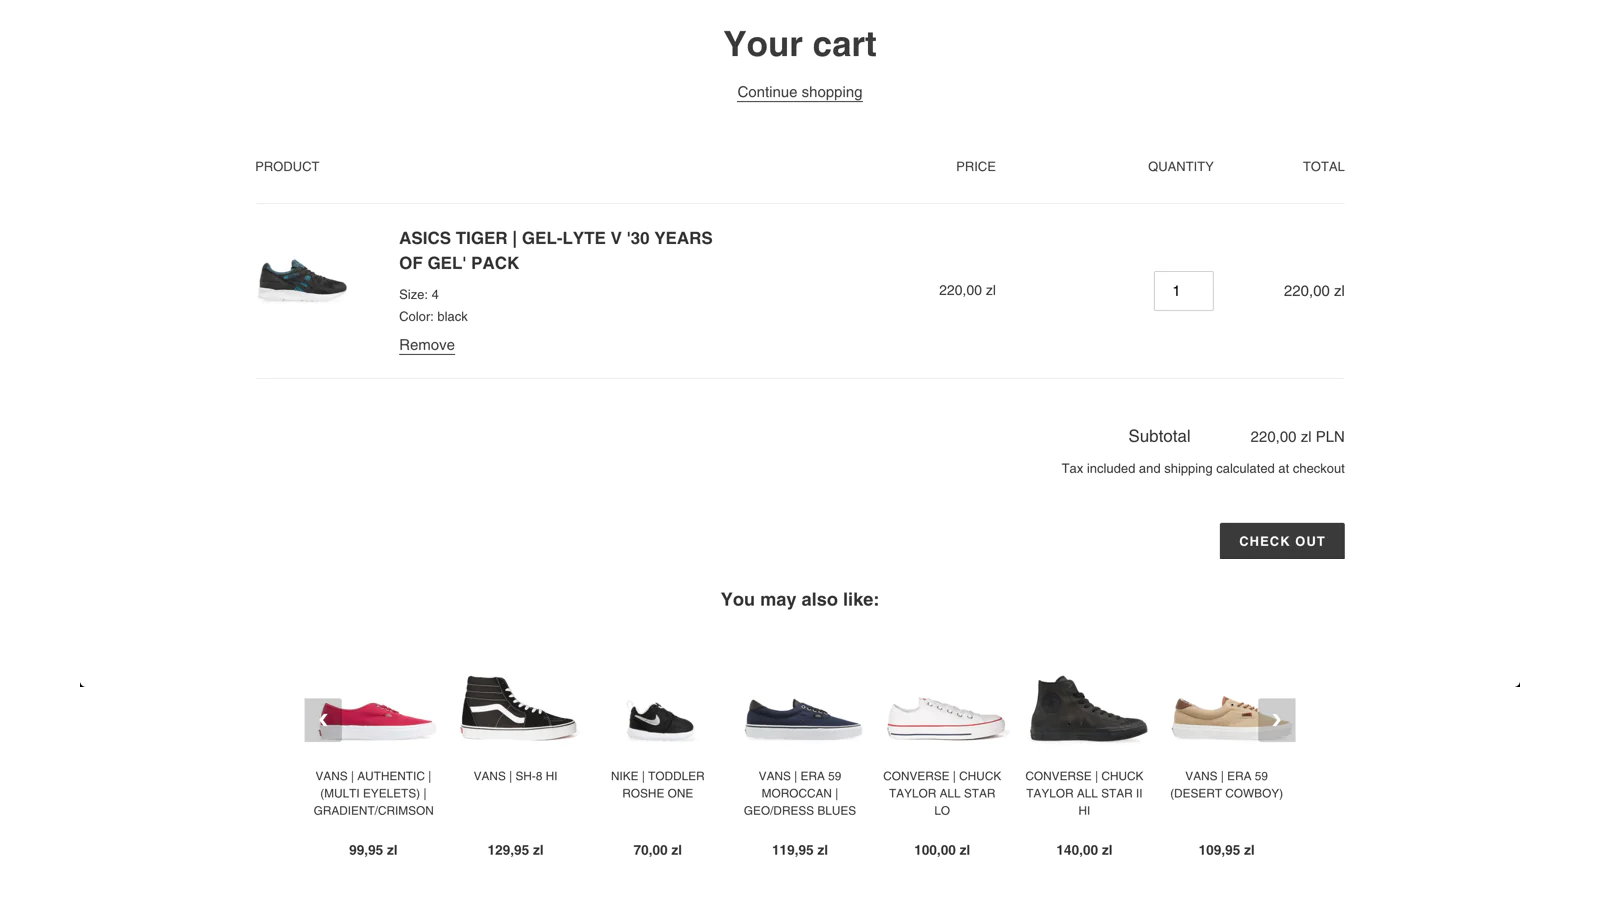Image resolution: width=1600 pixels, height=900 pixels.
Task: Open the Vans Era 59 Desert Cowboy title
Action: pyautogui.click(x=1226, y=784)
